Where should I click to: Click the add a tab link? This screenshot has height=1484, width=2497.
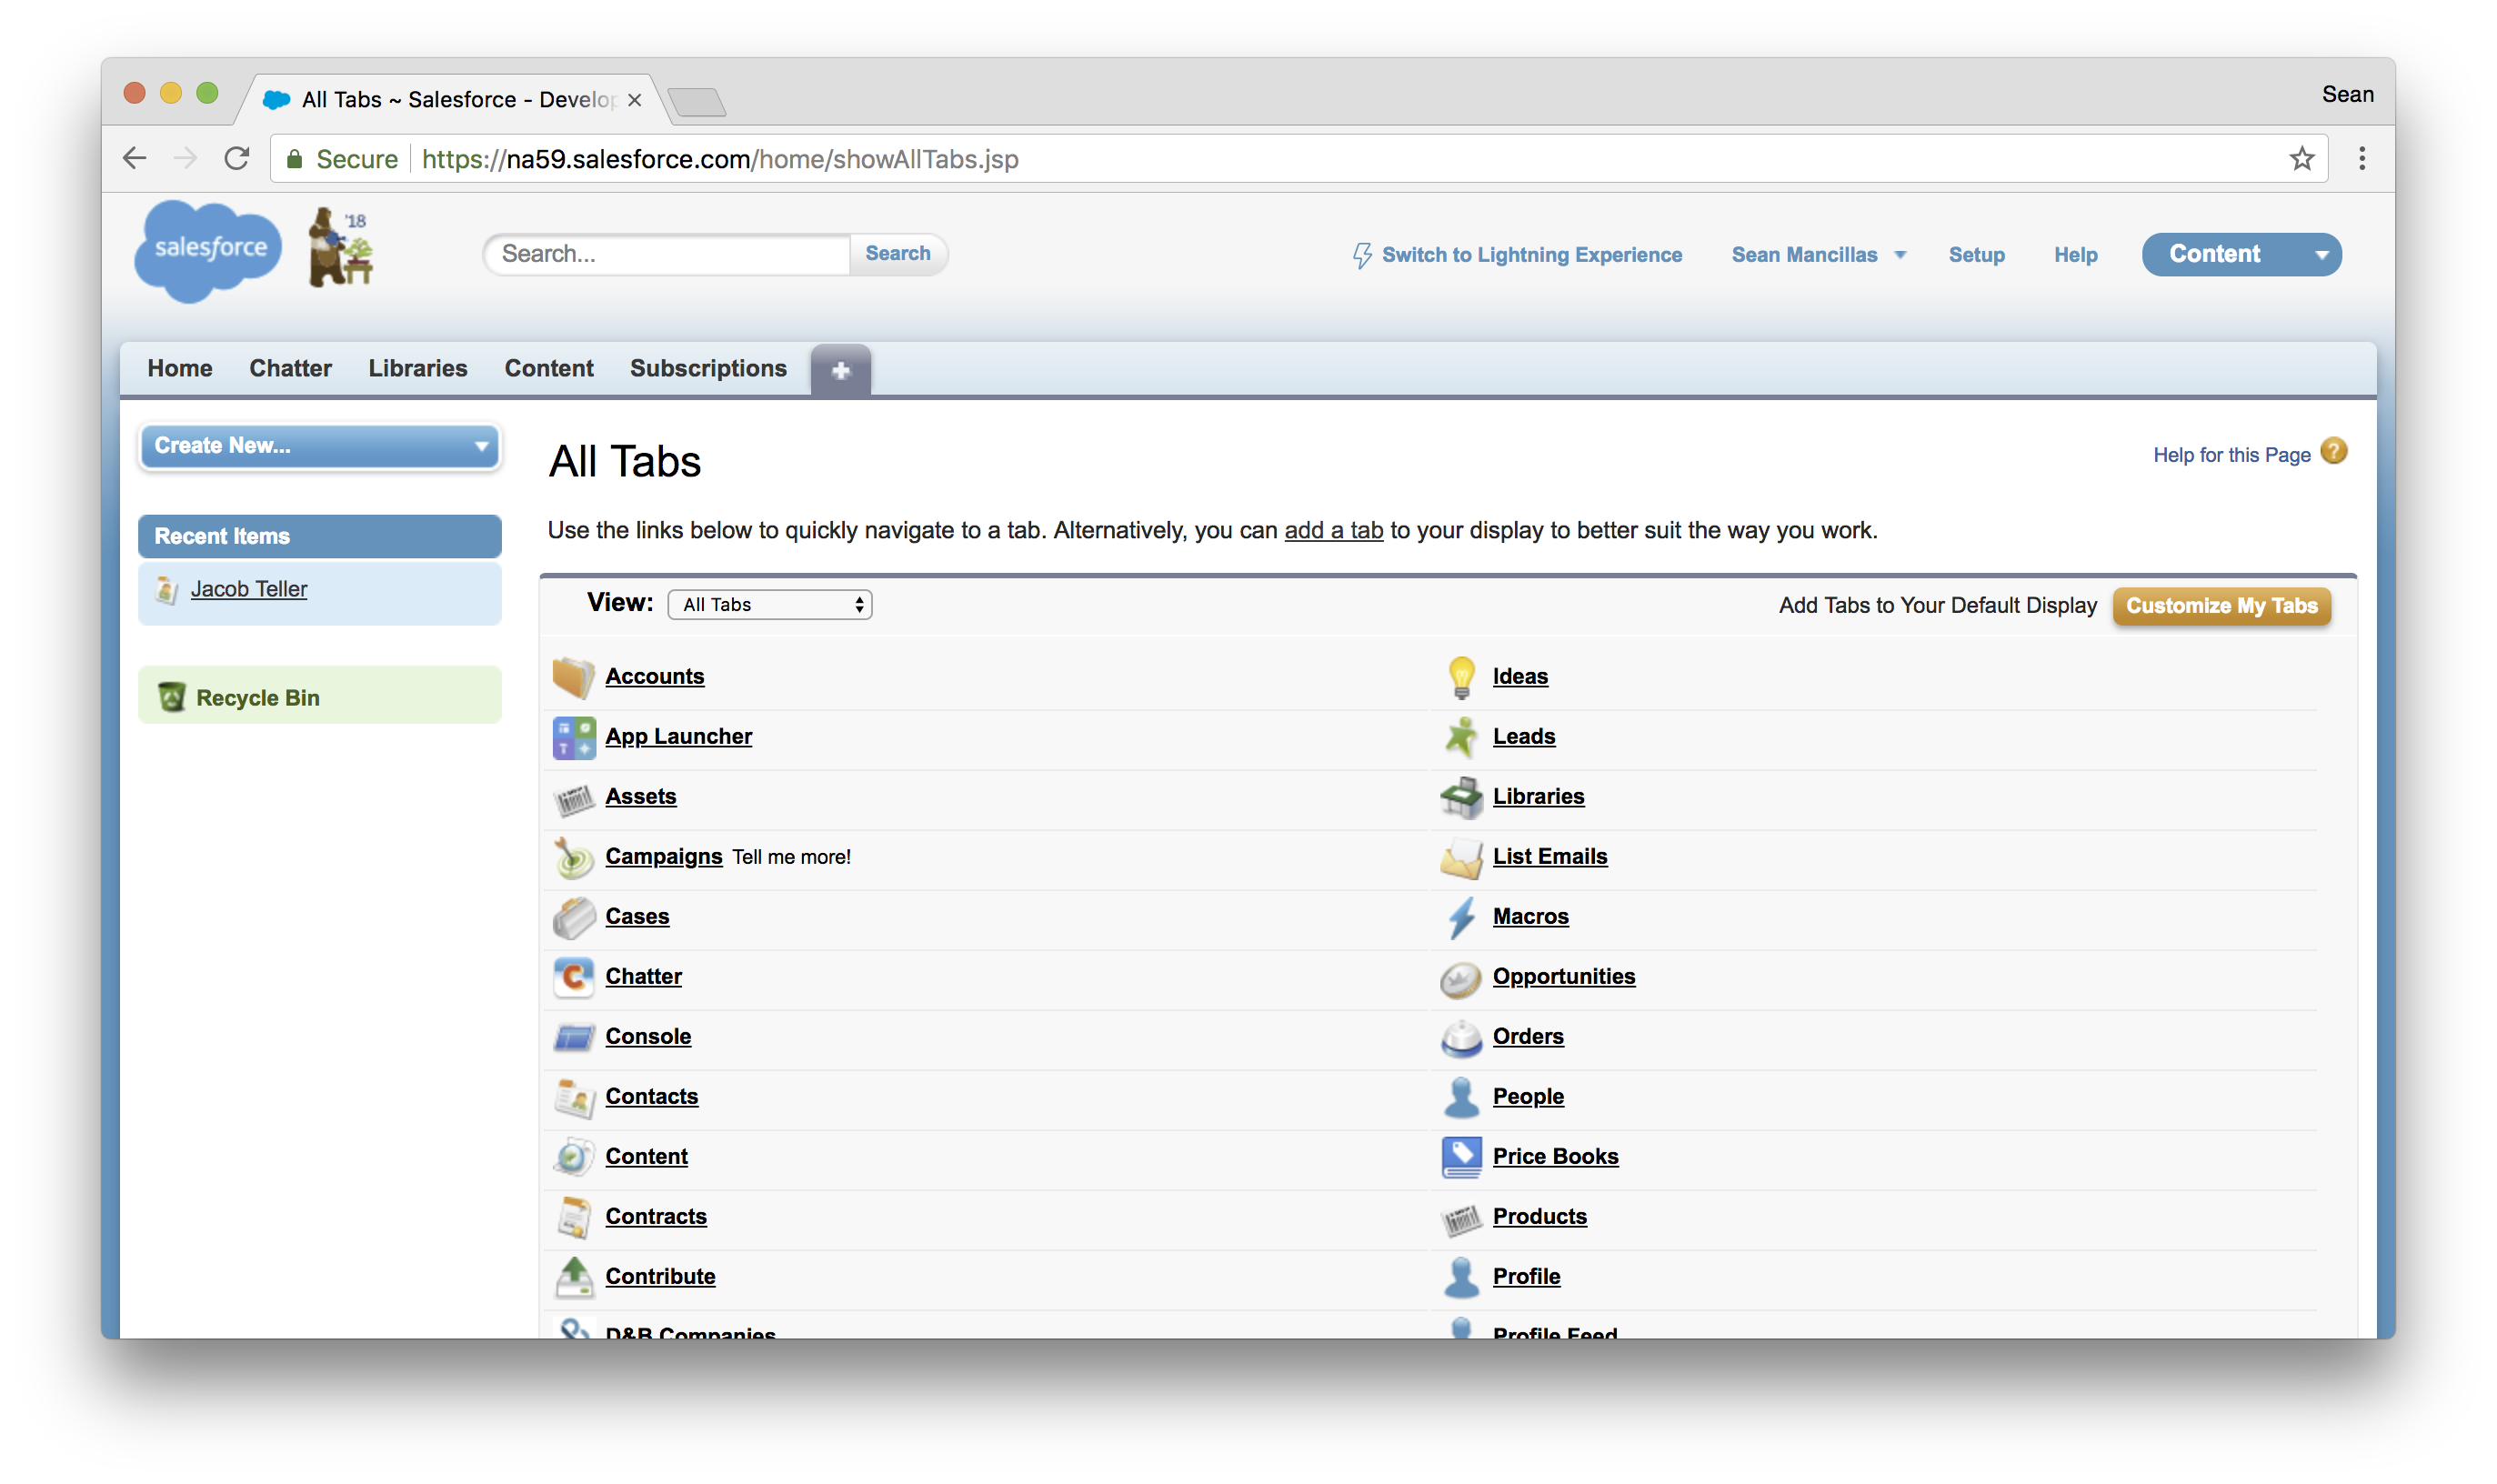[1333, 531]
